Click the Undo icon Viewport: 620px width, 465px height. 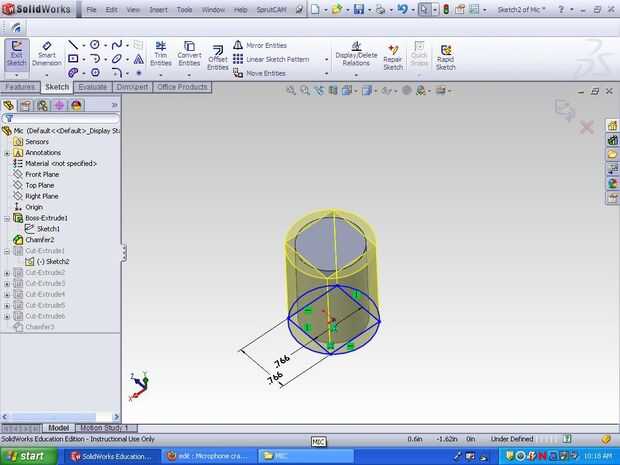pyautogui.click(x=402, y=9)
